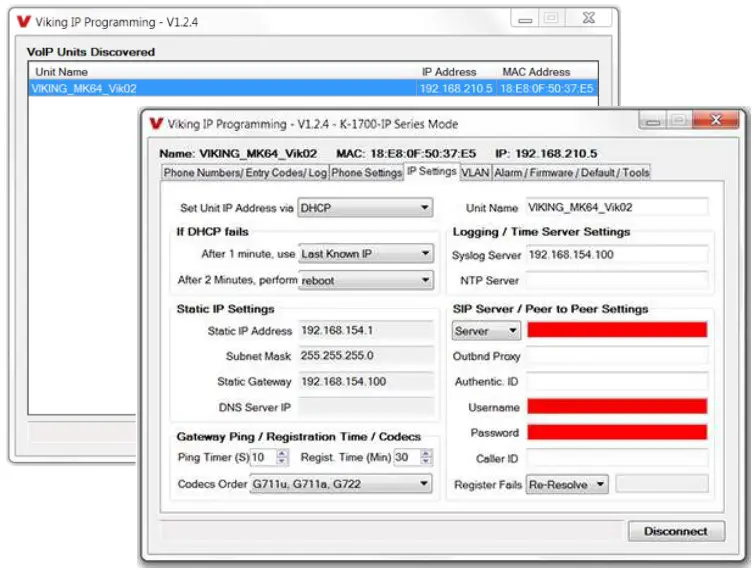Expand the Register Fails Re-Resolve dropdown
The height and width of the screenshot is (570, 754).
567,484
